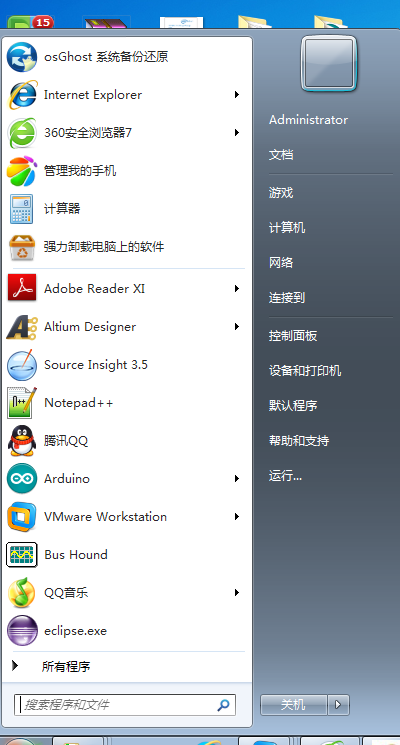Open the arrow next to 关机 button
400x745 pixels.
(338, 705)
